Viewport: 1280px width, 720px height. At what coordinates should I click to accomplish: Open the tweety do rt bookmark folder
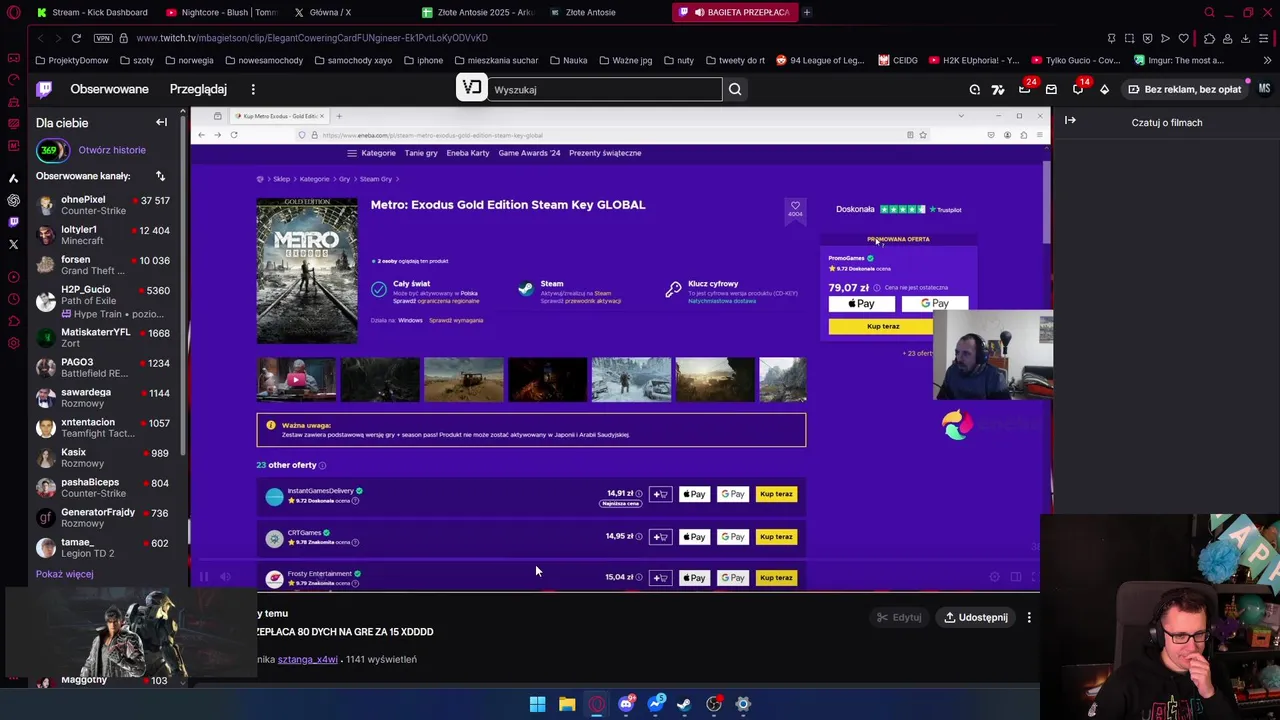[734, 60]
